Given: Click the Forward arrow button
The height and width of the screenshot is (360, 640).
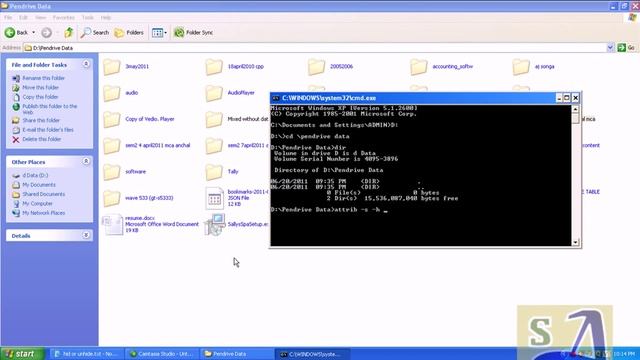Looking at the screenshot, I should click(47, 33).
